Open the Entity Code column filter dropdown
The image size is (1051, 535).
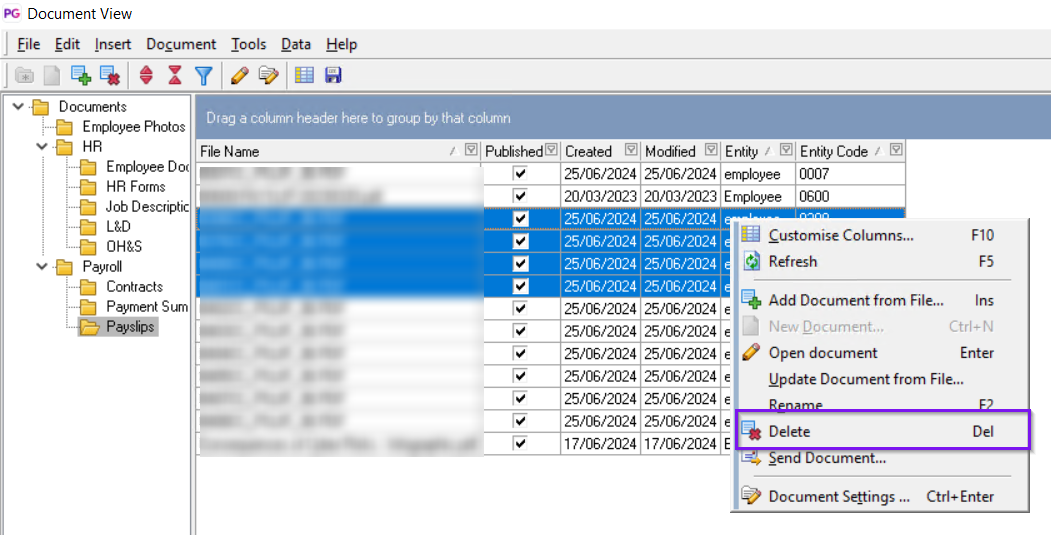tap(896, 151)
